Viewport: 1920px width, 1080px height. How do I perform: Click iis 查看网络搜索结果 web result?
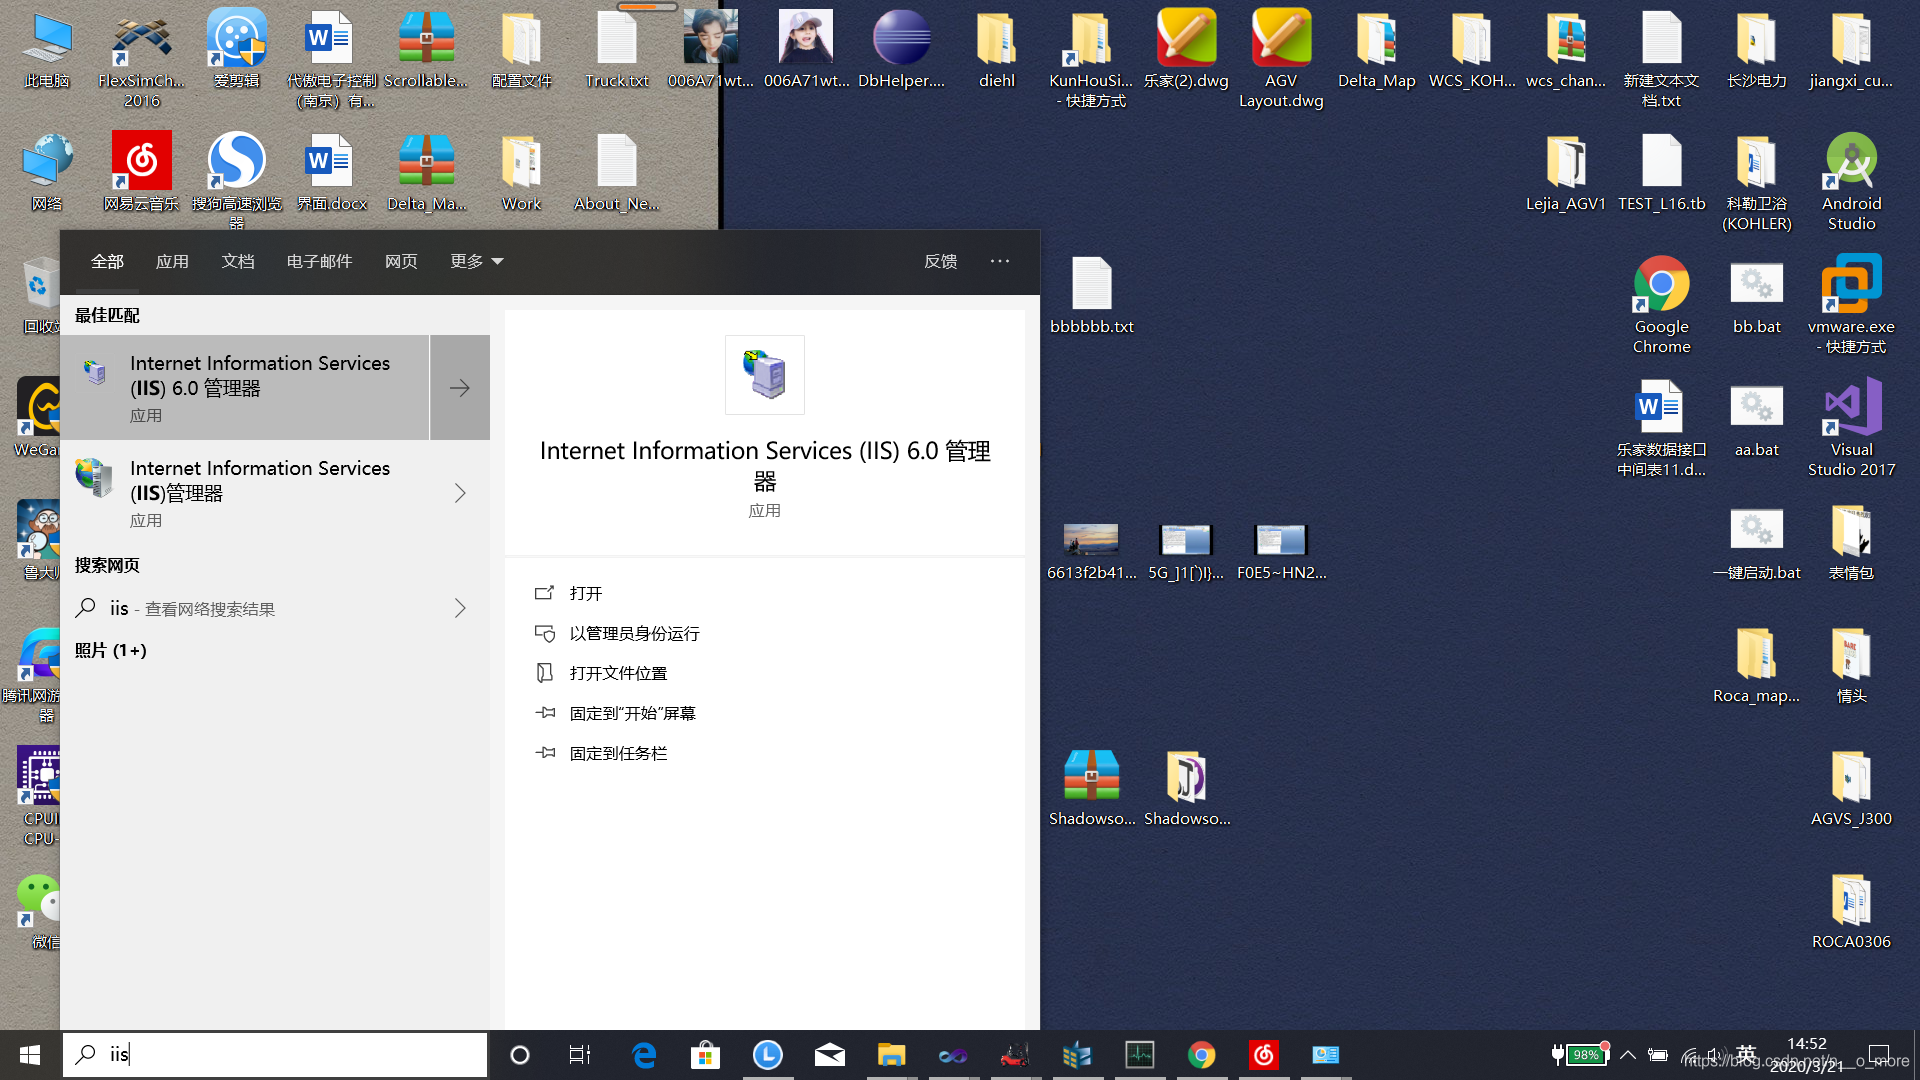pos(275,608)
